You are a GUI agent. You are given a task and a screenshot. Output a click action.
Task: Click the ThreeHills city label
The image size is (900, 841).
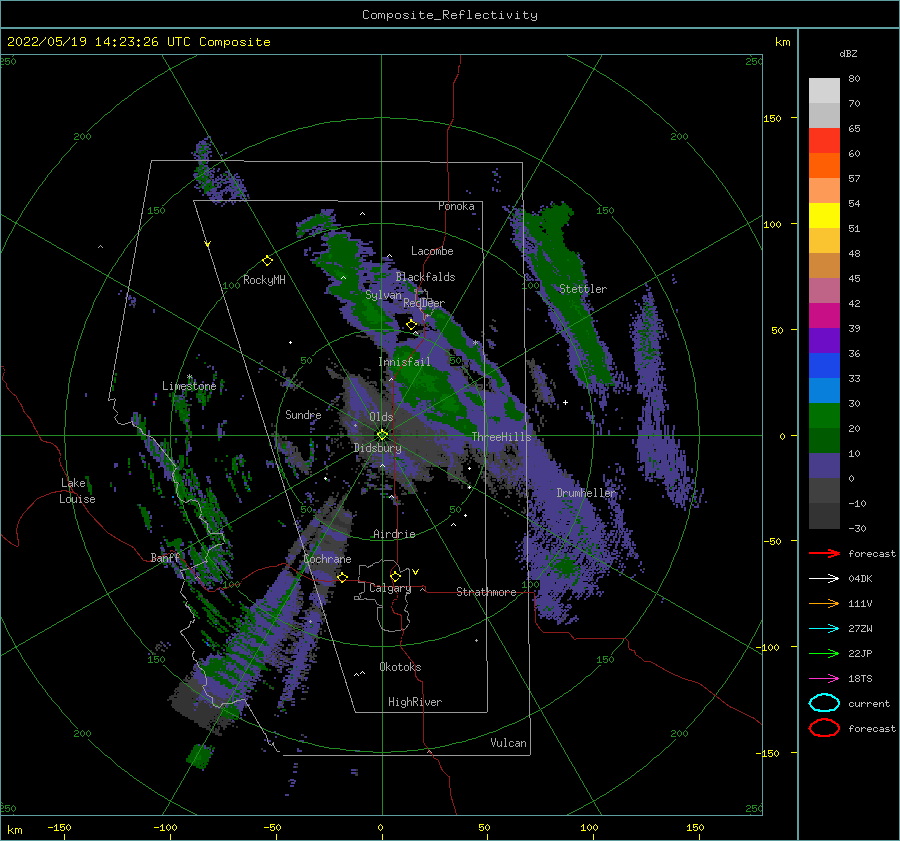point(502,437)
